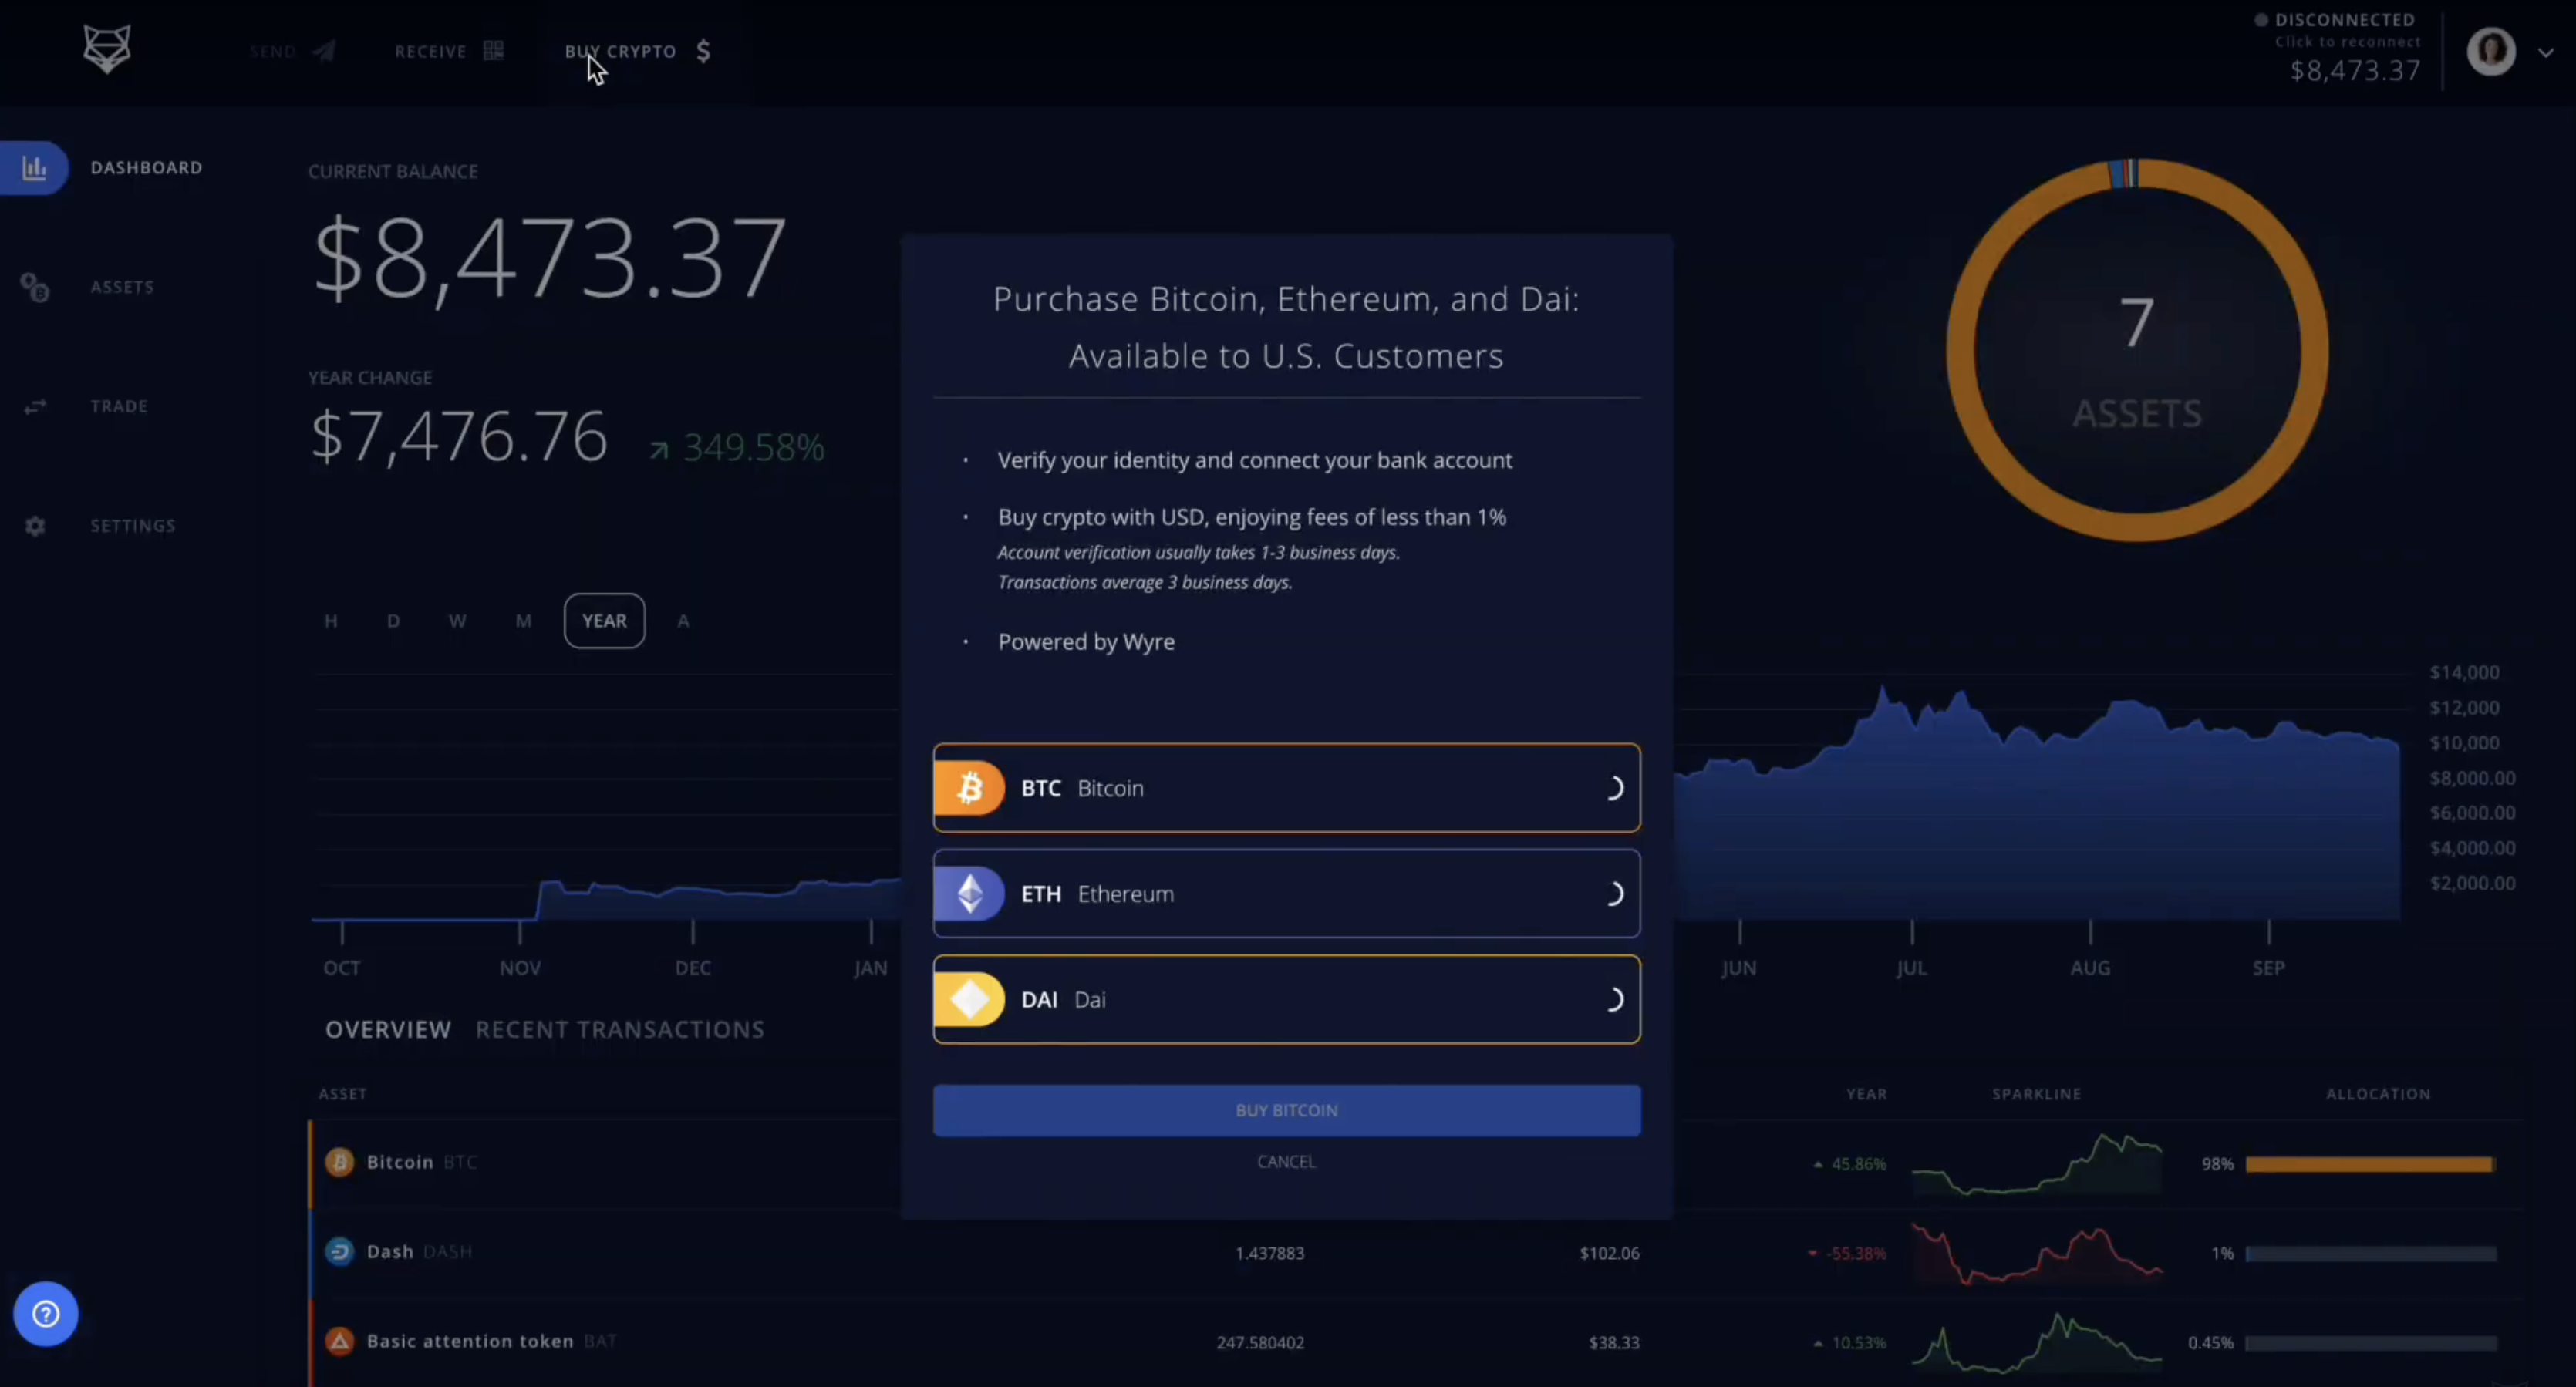Viewport: 2576px width, 1387px height.
Task: Switch to Recent Transactions tab
Action: [620, 1030]
